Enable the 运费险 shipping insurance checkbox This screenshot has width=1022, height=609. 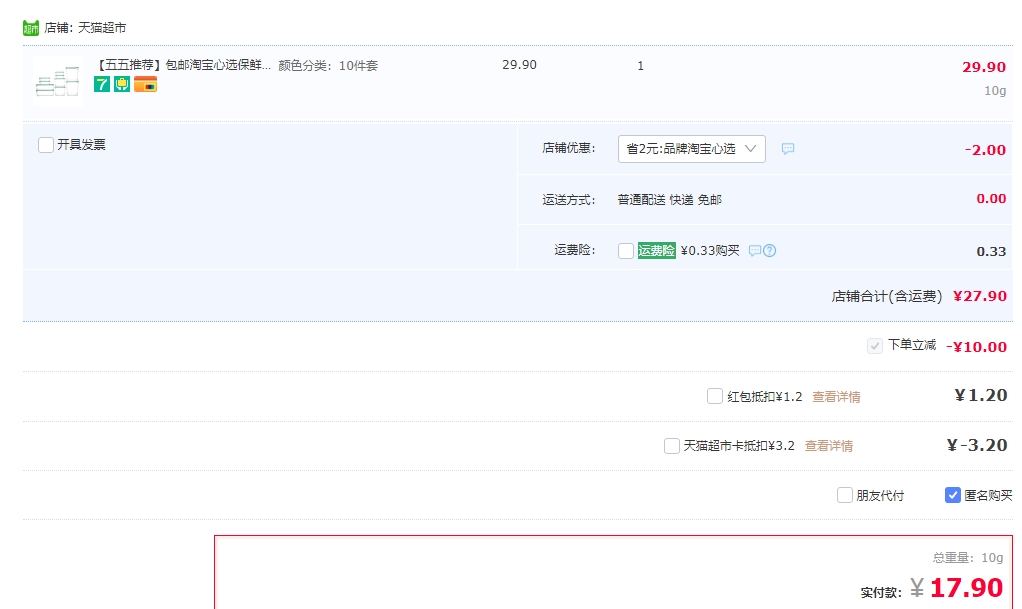tap(626, 251)
